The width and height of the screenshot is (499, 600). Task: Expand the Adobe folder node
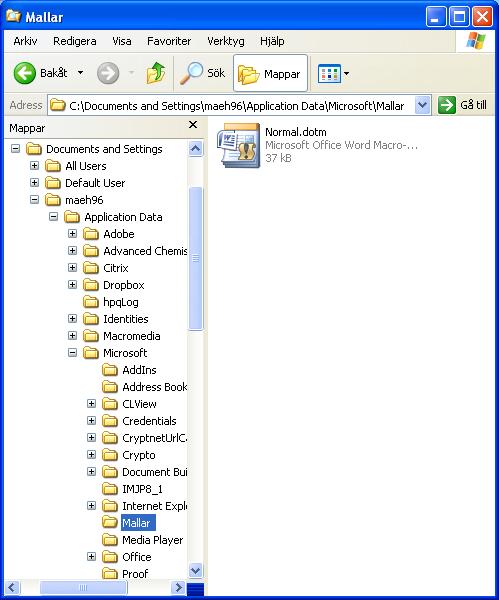click(72, 233)
